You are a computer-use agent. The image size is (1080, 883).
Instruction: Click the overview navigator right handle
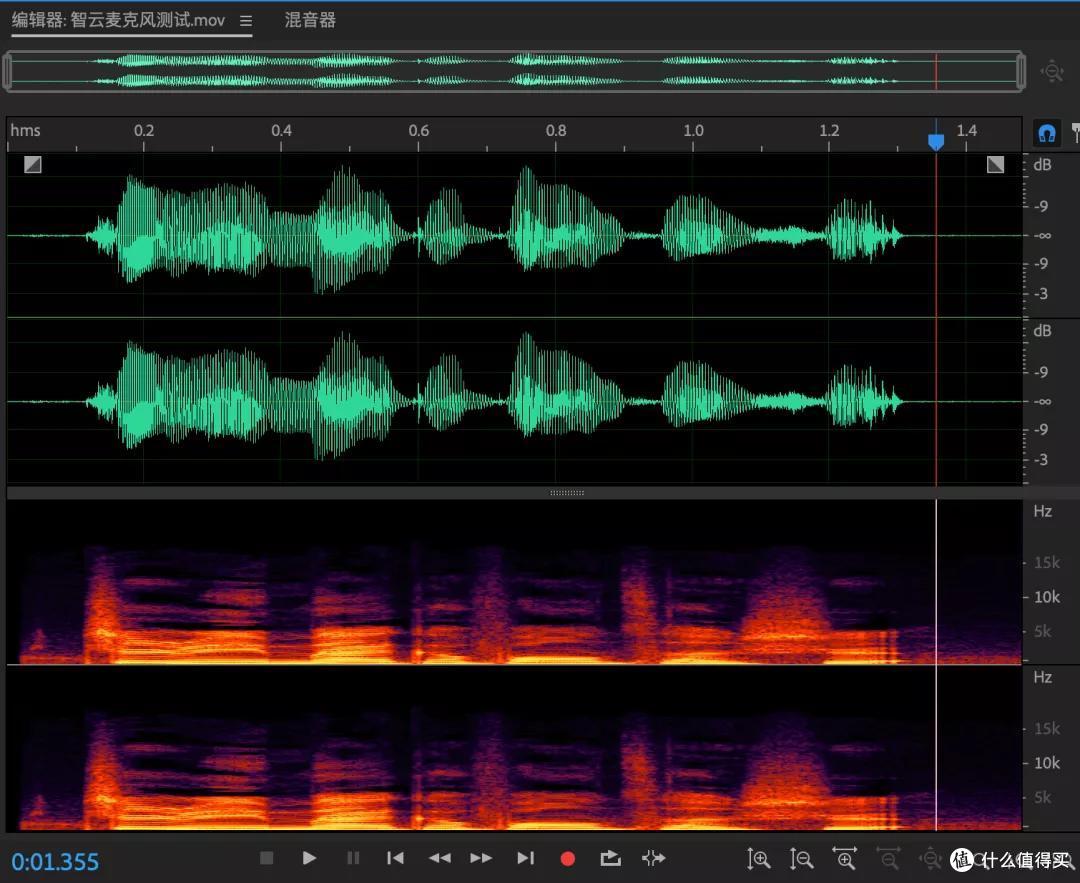1021,71
